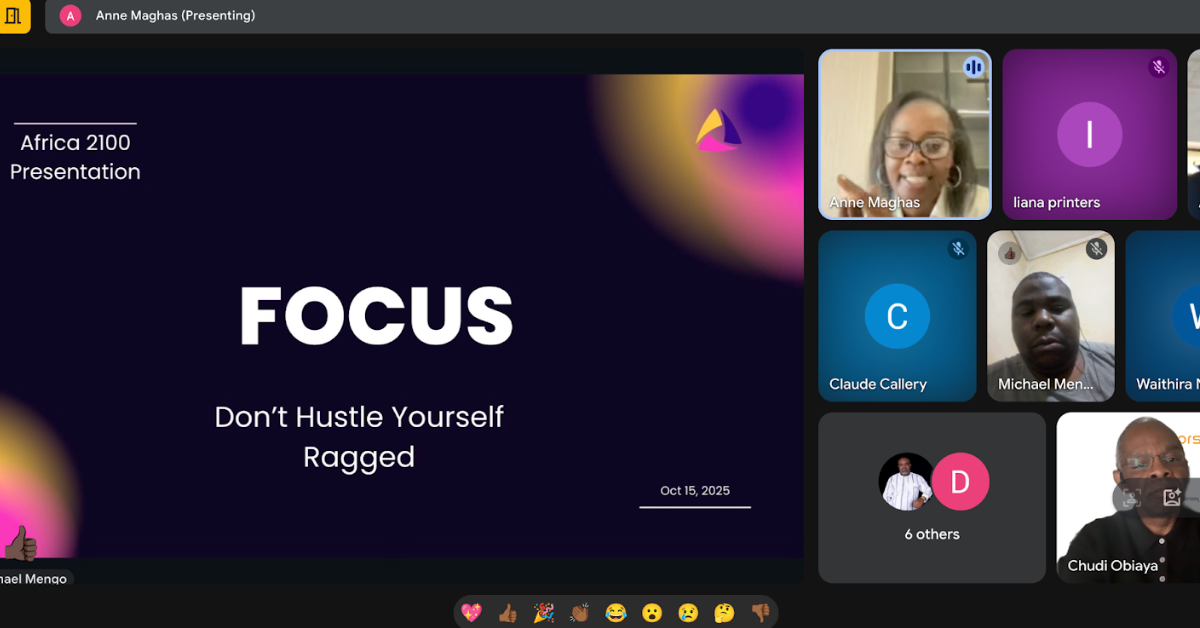Screen dimensions: 1200x628
Task: React with the thumbs up emoji in reaction bar
Action: (508, 612)
